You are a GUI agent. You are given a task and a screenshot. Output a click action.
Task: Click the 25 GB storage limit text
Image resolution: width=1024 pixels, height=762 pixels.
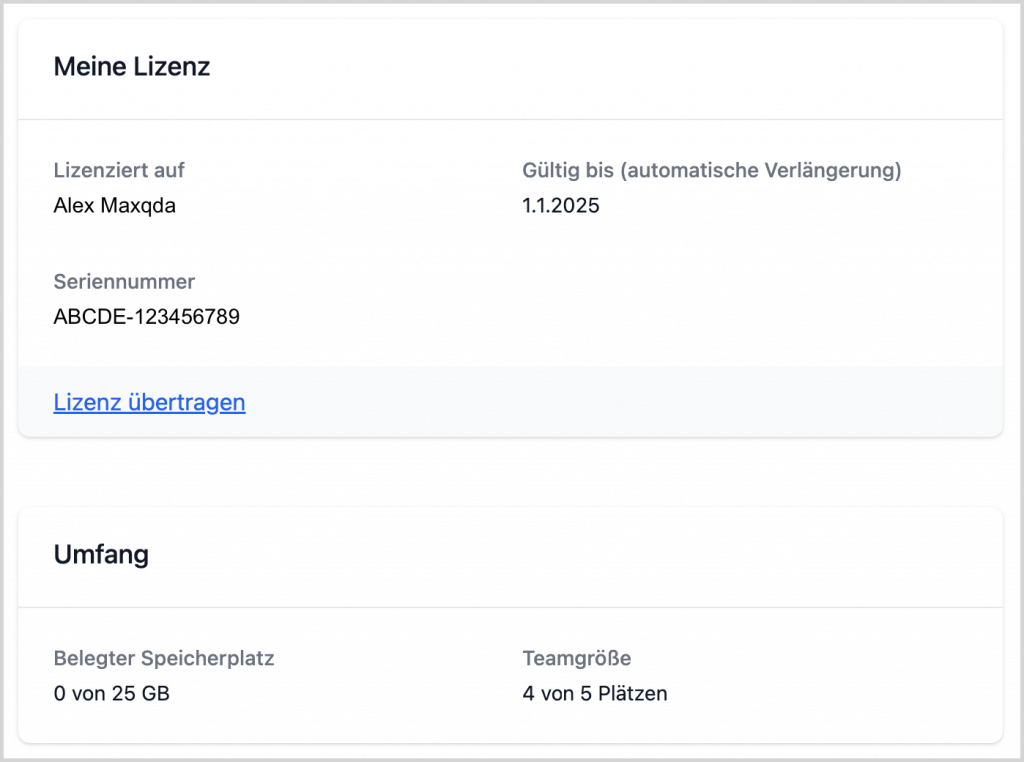click(145, 693)
